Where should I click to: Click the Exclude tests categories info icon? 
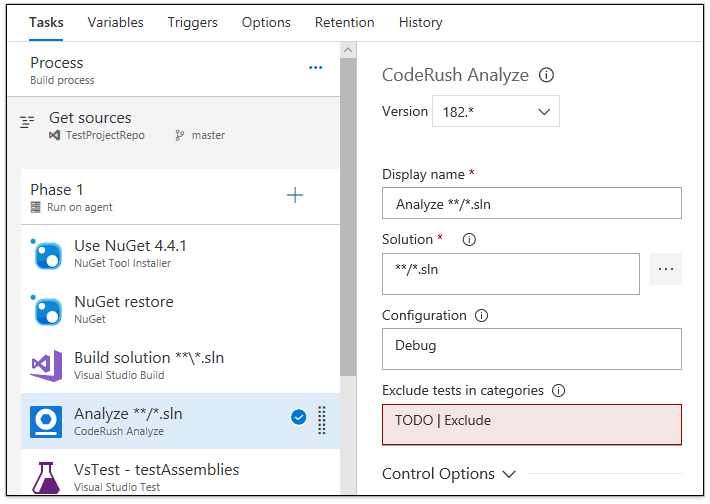[x=558, y=390]
